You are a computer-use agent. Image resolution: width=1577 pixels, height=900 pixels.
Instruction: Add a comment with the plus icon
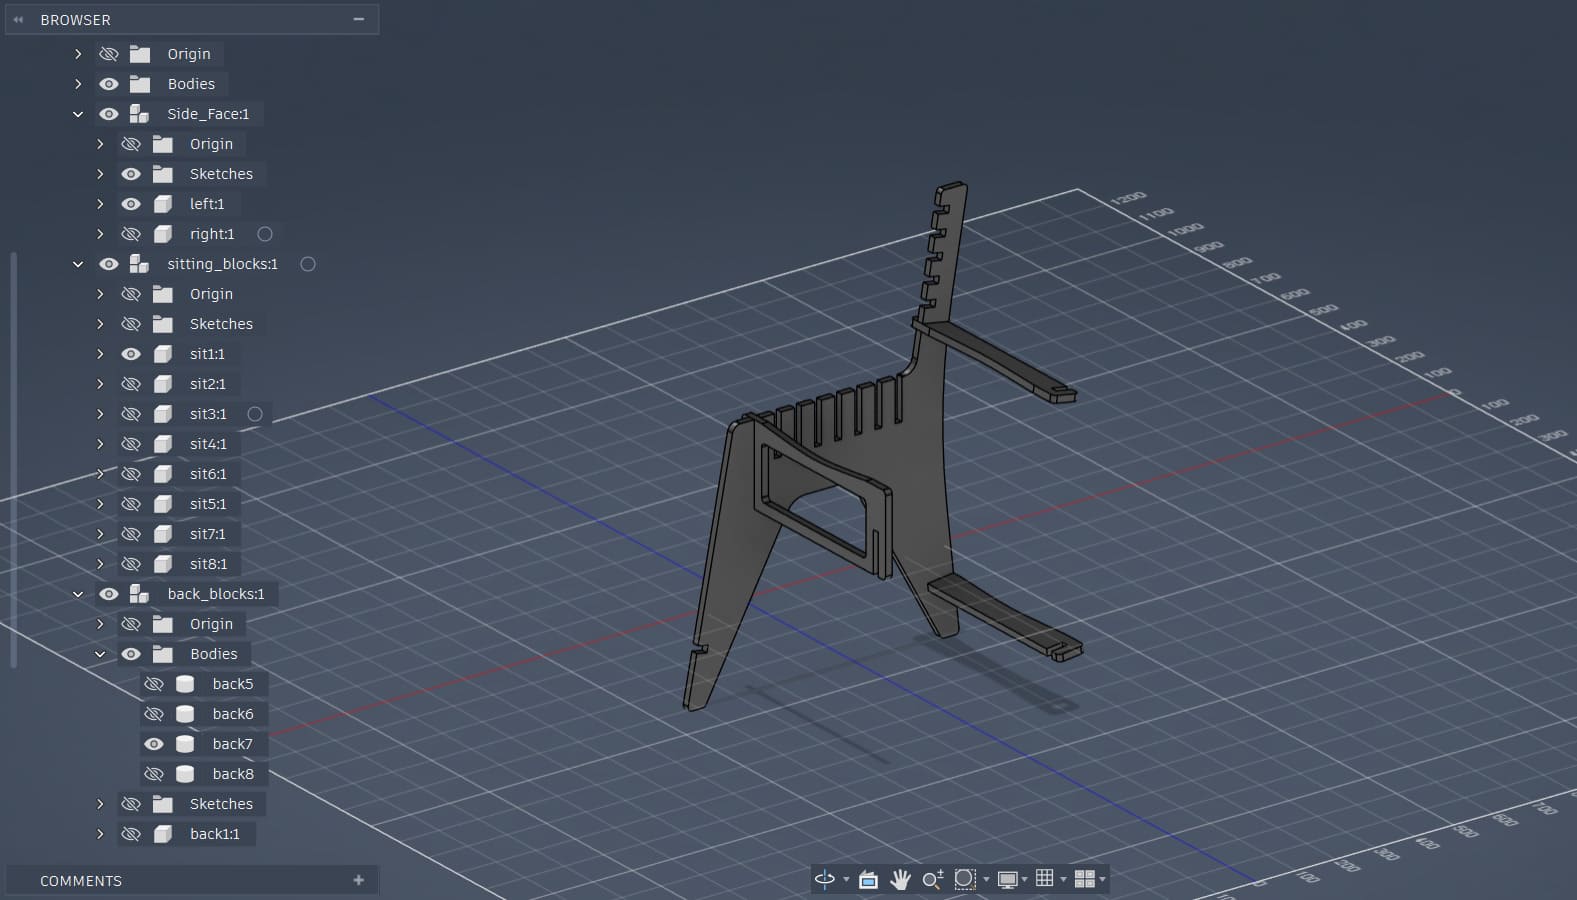tap(359, 880)
